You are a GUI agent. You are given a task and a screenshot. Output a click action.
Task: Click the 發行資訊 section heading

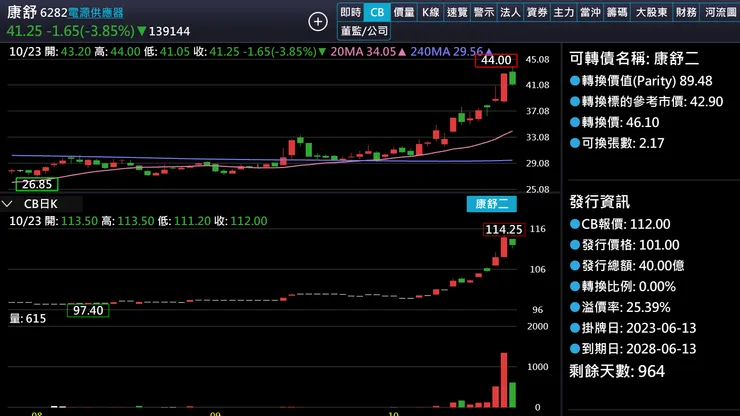(x=599, y=202)
